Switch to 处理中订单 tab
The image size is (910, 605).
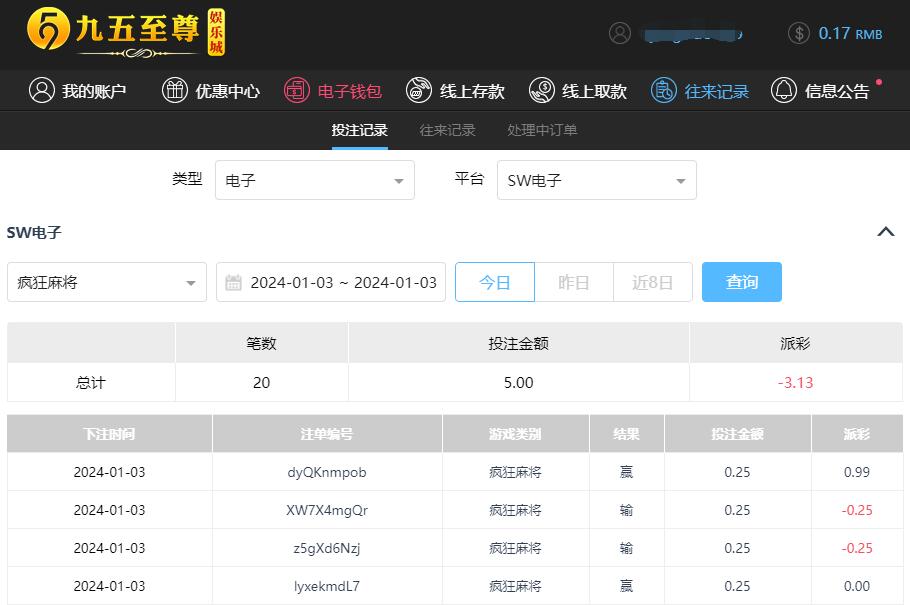click(x=542, y=130)
